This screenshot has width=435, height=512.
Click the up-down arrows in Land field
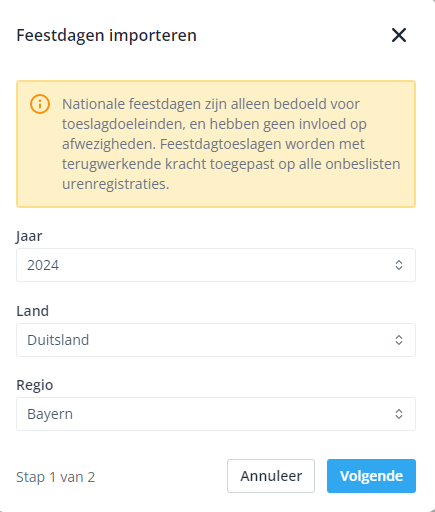(x=399, y=340)
